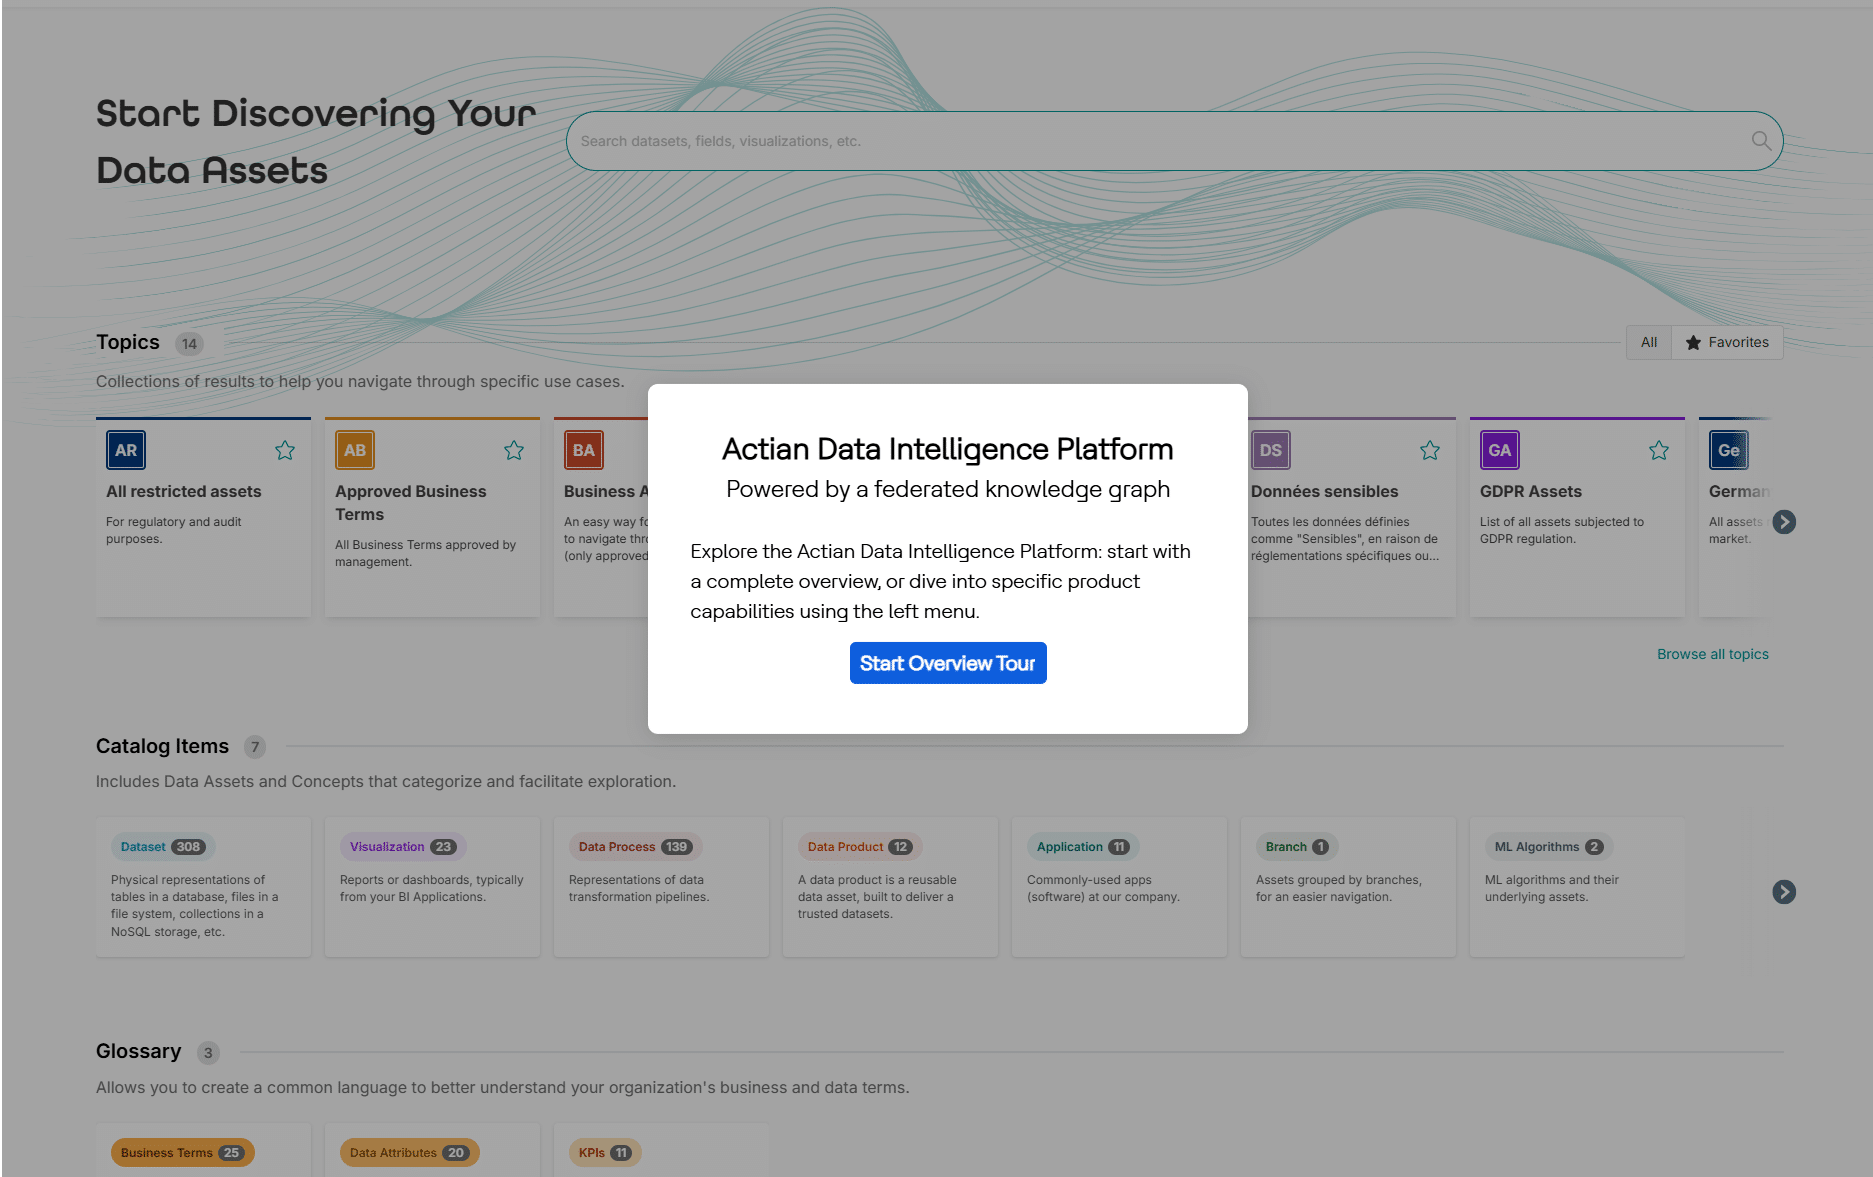Screen dimensions: 1873x1177
Task: Open the BA topic icon
Action: tap(584, 450)
